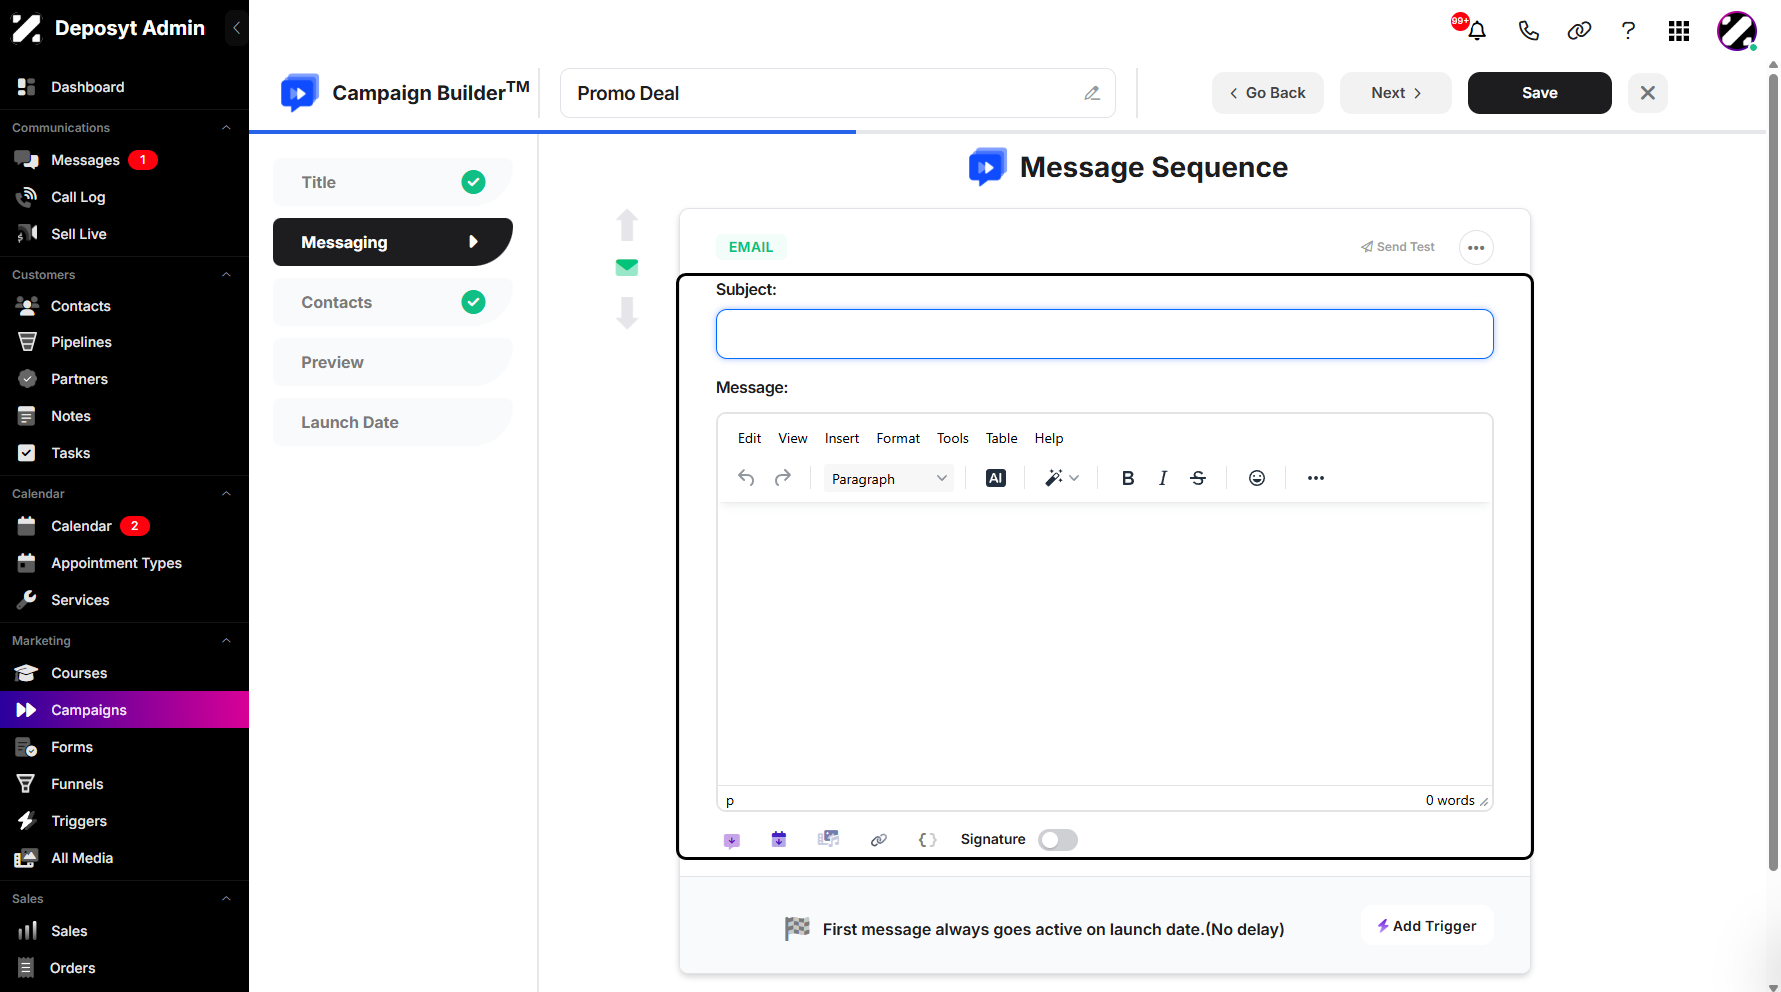Go to the Launch Date step

click(x=393, y=422)
